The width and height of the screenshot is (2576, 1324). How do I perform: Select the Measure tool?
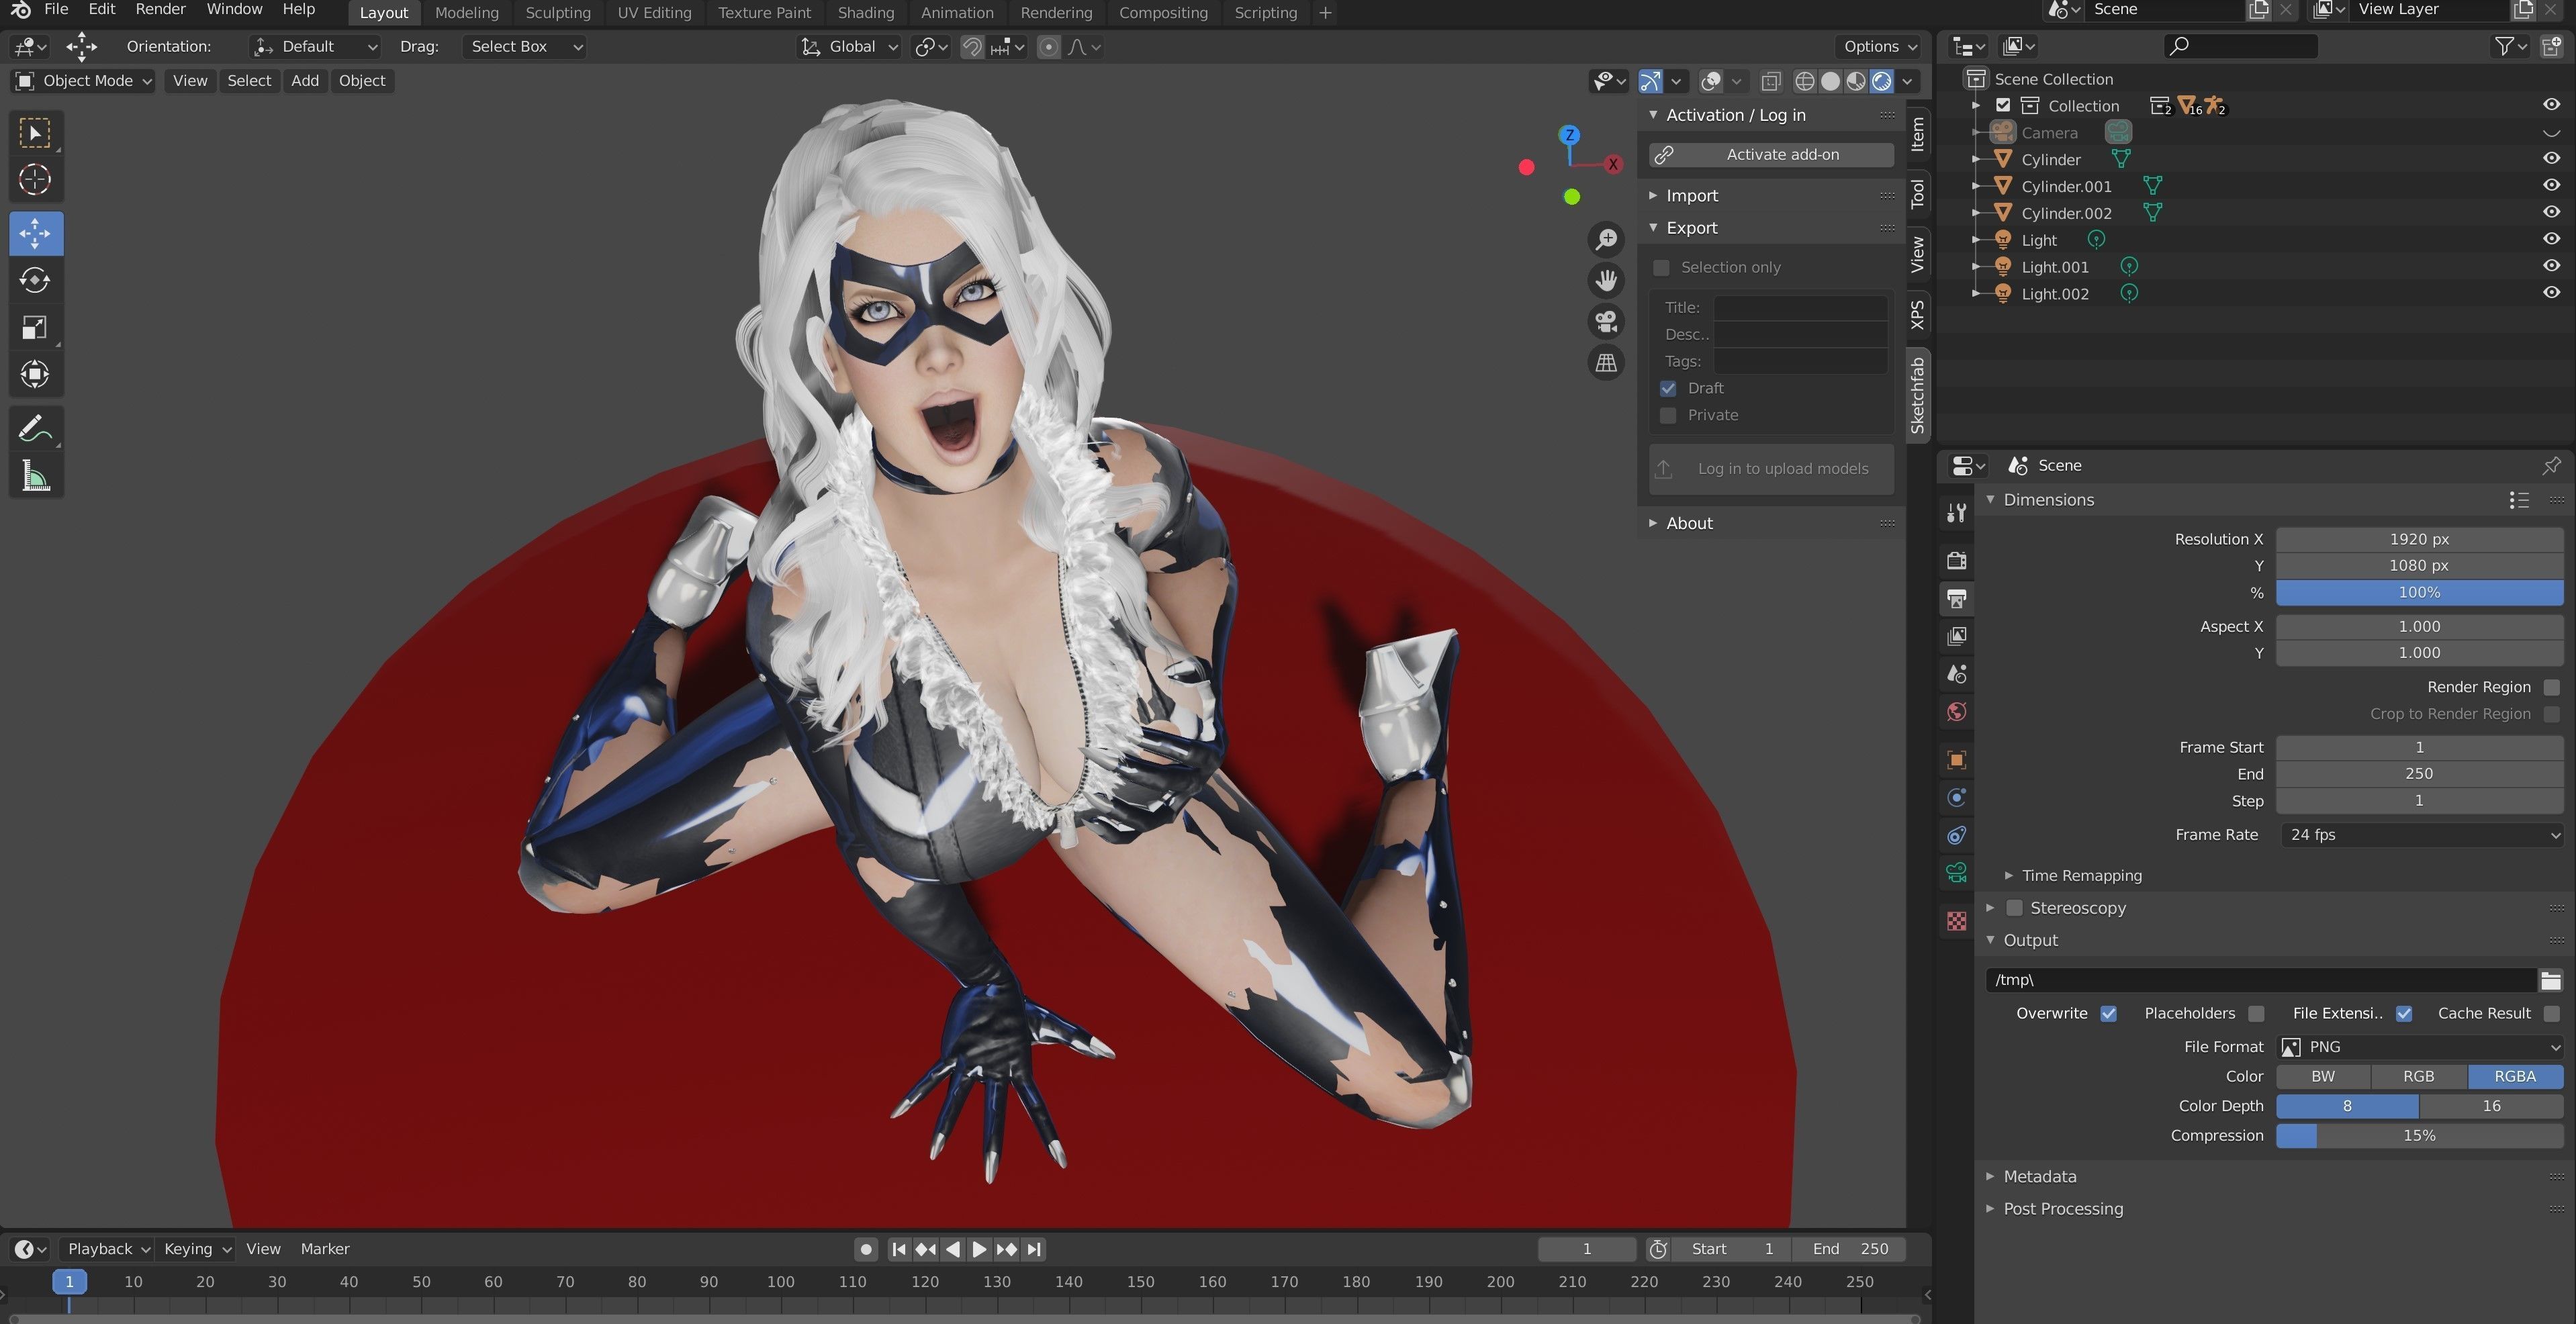pos(35,476)
